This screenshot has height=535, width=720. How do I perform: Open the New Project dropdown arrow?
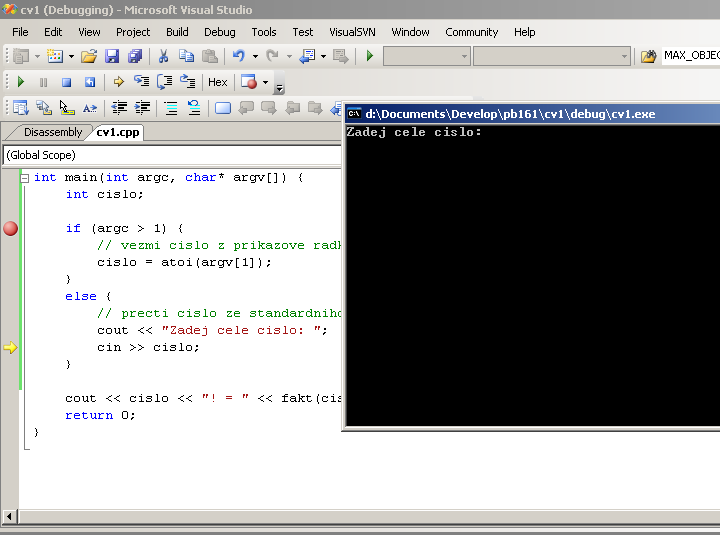[37, 56]
